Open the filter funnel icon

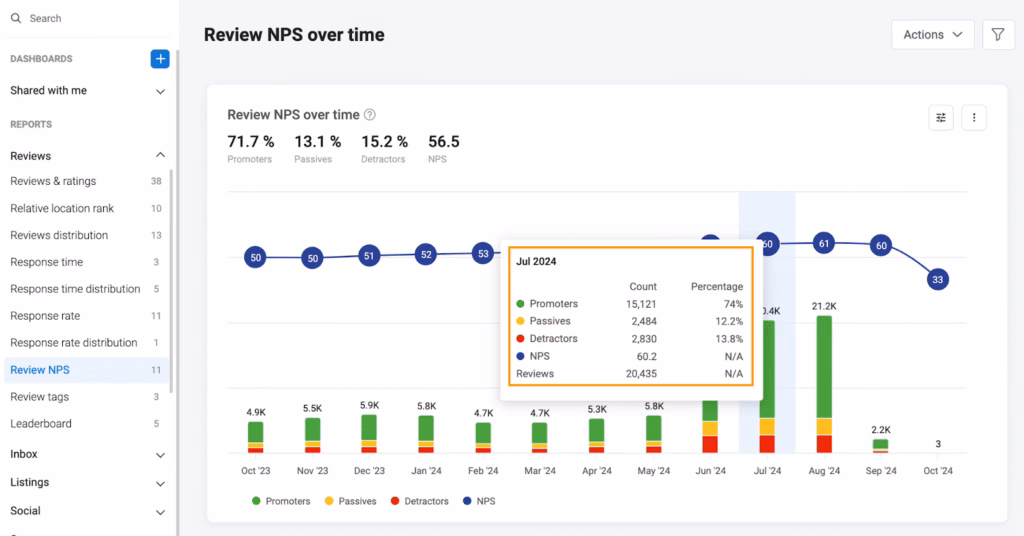(x=998, y=35)
